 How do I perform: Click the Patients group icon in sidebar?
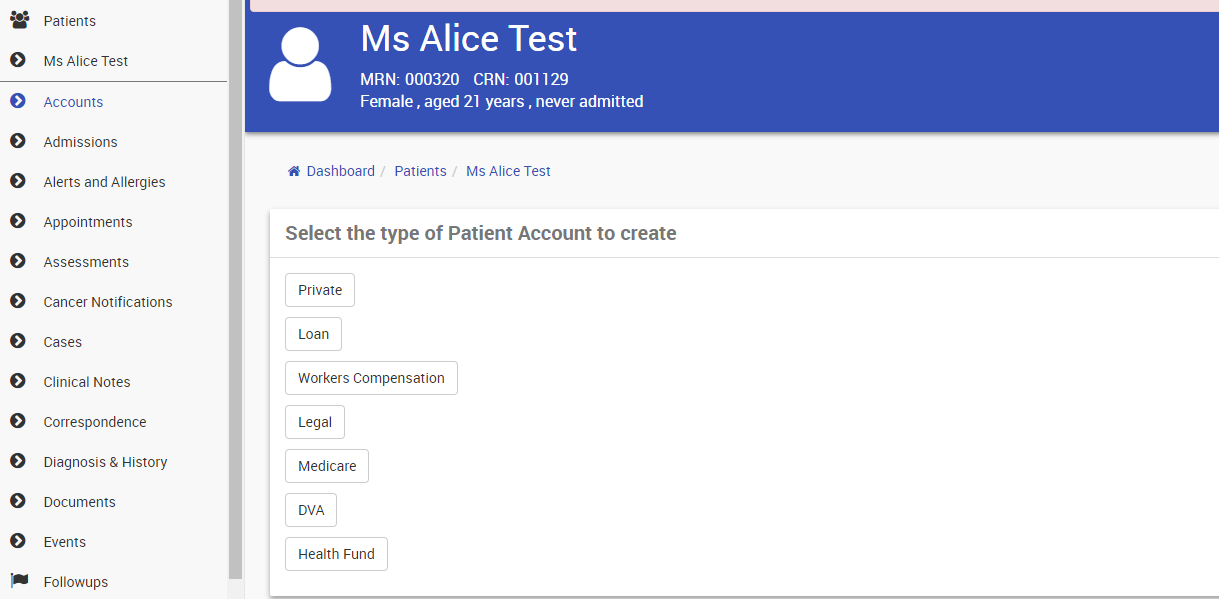tap(19, 20)
